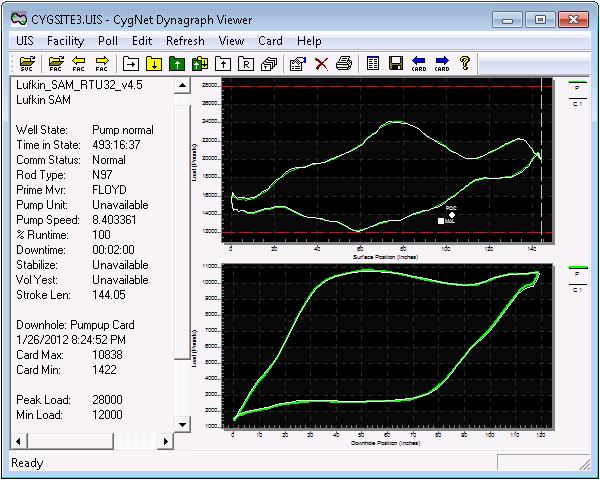Open the Poll menu

(108, 41)
